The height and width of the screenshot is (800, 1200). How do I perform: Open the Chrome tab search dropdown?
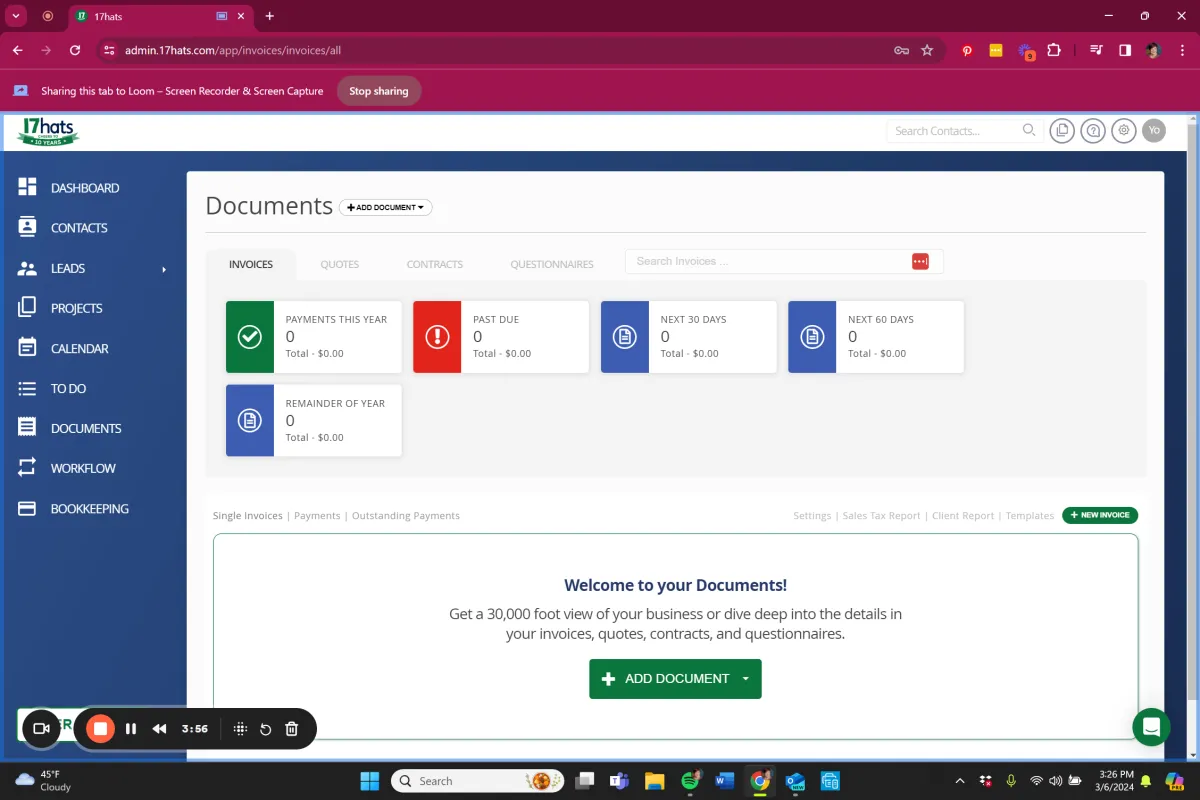pos(16,16)
